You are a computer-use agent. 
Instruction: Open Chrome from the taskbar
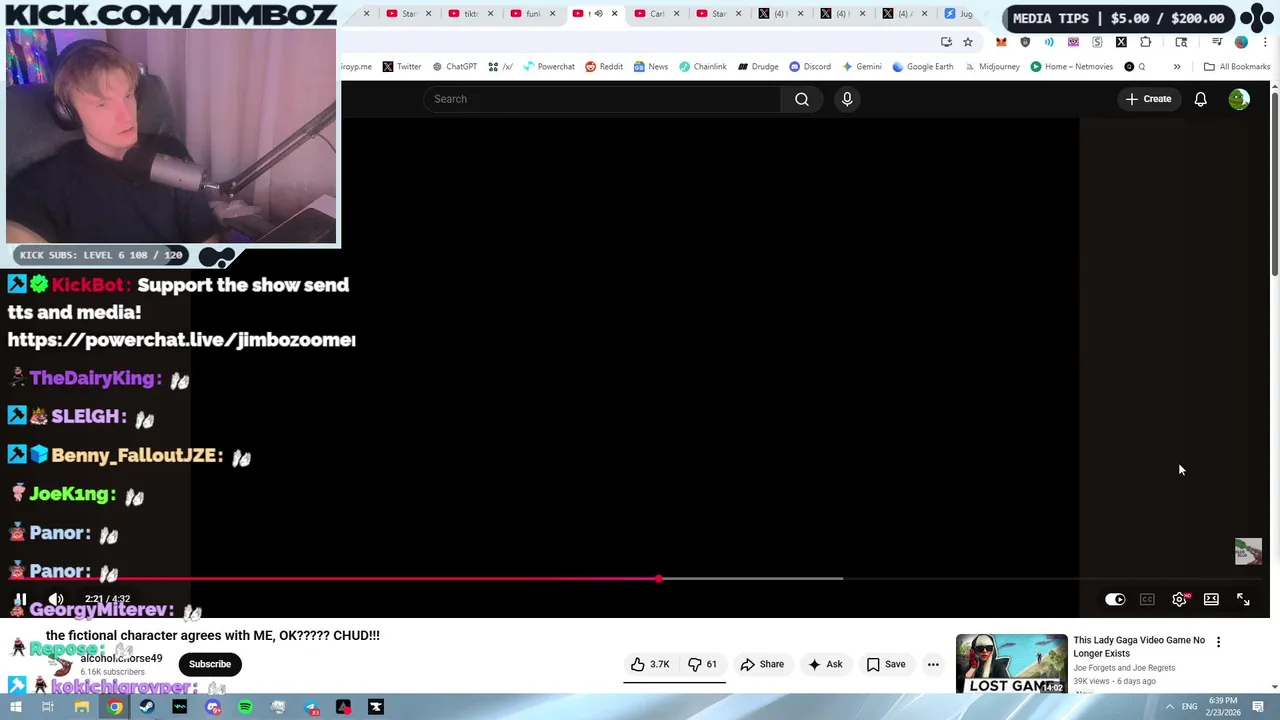115,707
